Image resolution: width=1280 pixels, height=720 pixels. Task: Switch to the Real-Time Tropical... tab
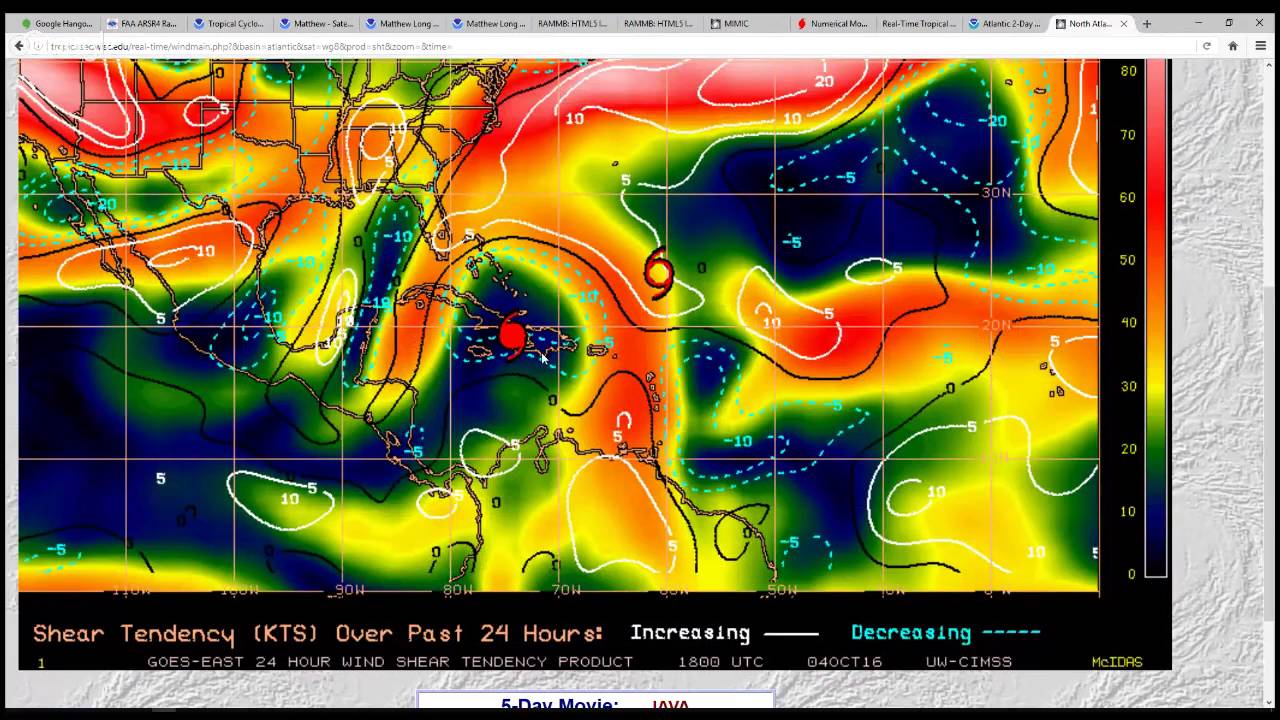pyautogui.click(x=918, y=23)
